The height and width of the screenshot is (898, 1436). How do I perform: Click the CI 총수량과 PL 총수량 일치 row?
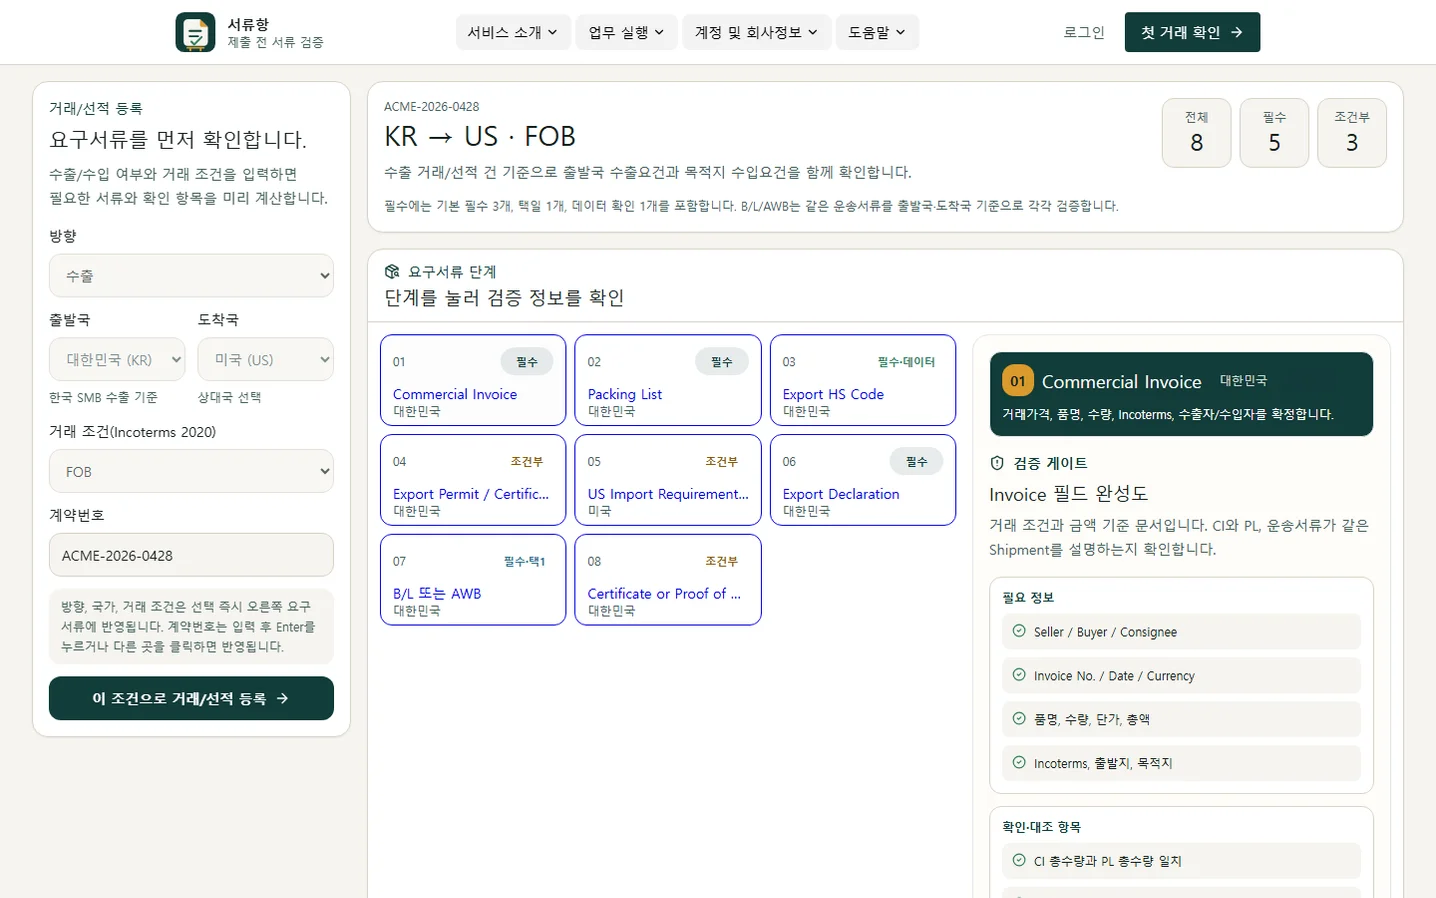tap(1181, 861)
